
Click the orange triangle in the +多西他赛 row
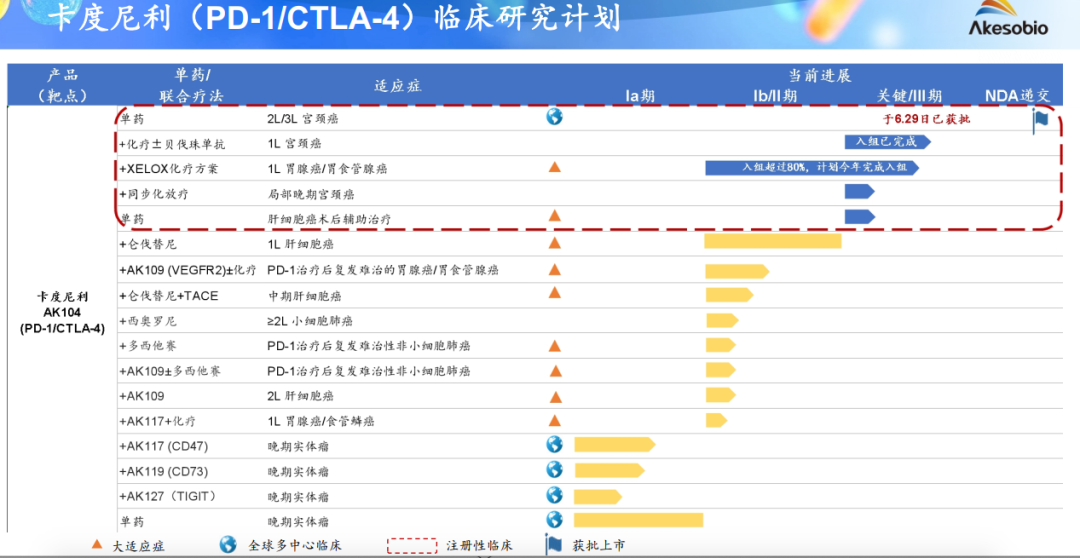(554, 345)
